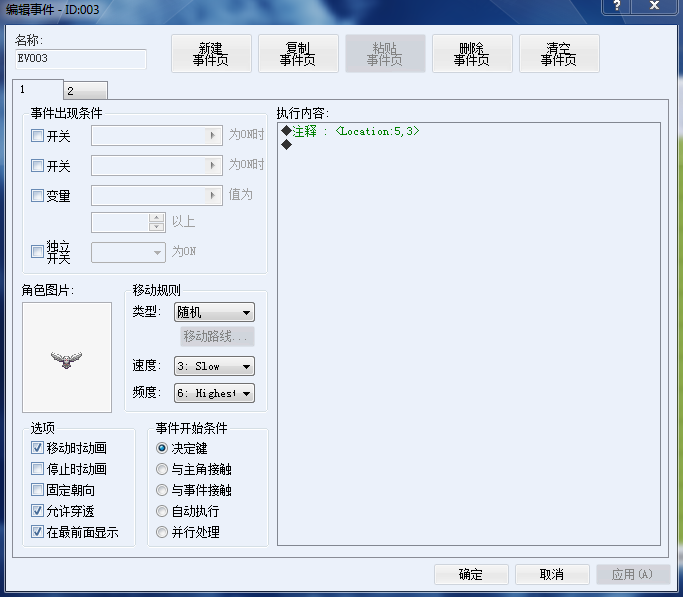Open the 速度 dropdown showing 3: Slow

pos(214,366)
